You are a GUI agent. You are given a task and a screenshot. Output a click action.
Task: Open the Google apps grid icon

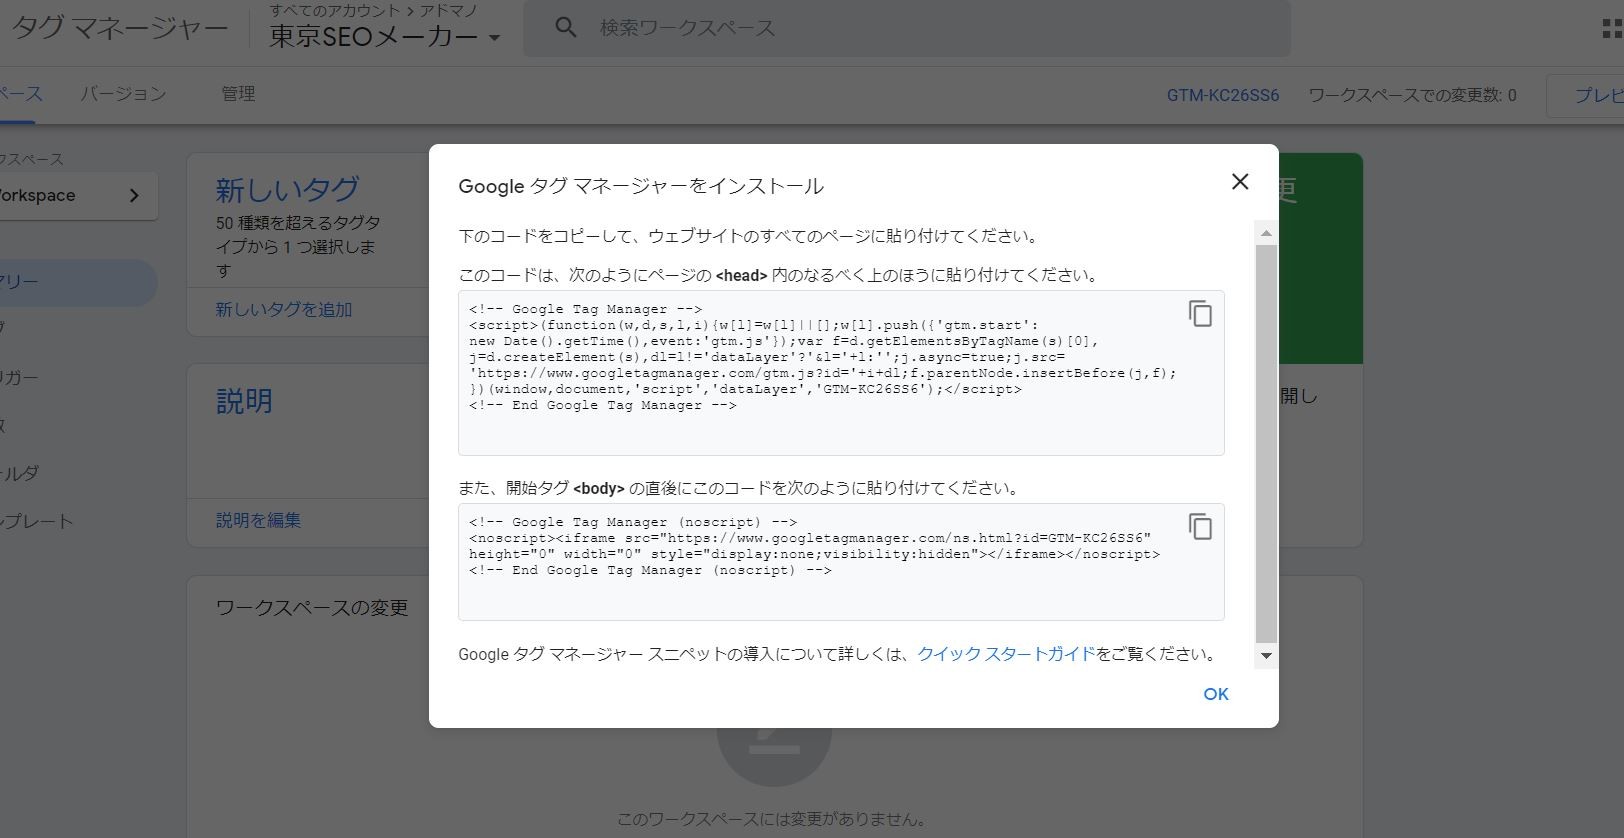1612,28
